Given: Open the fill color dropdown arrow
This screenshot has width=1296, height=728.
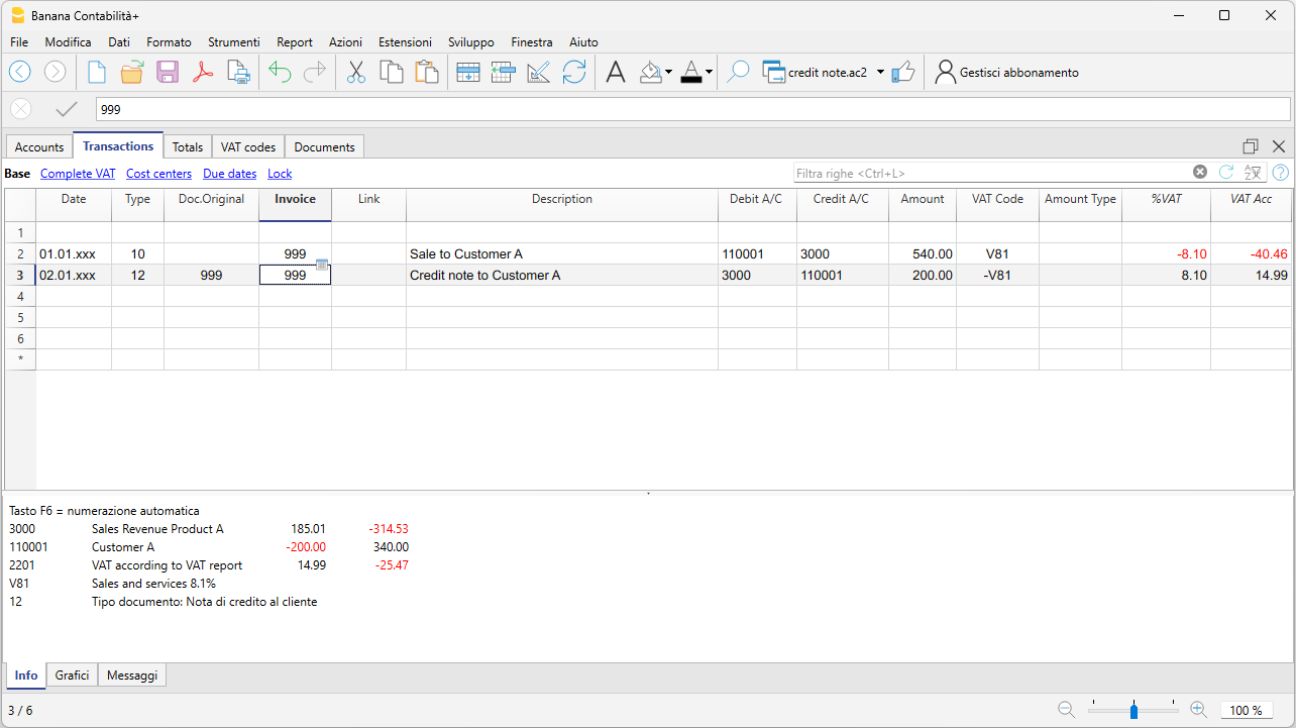Looking at the screenshot, I should pyautogui.click(x=668, y=72).
